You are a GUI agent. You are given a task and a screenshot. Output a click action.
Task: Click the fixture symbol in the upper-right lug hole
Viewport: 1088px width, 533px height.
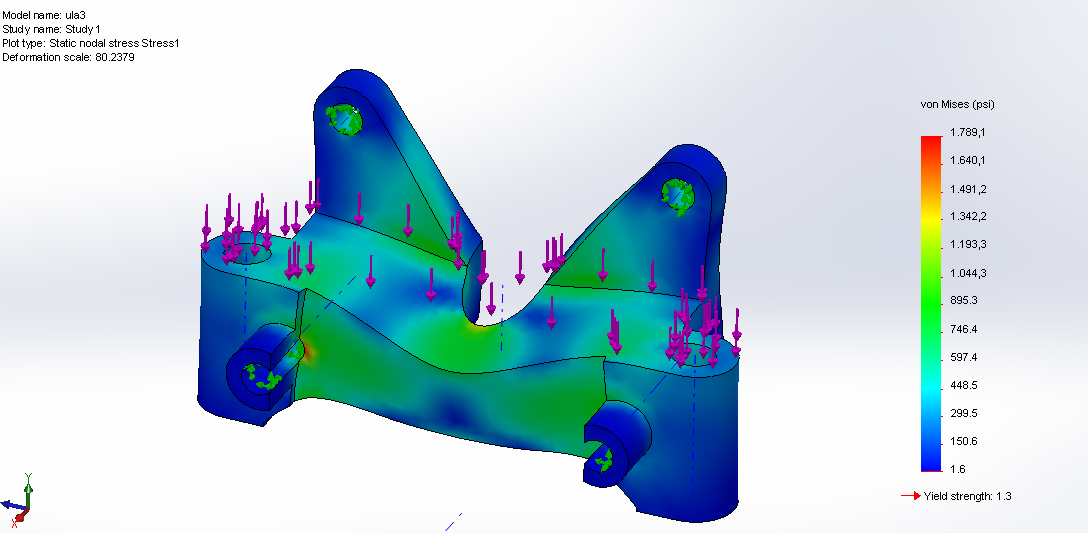coord(677,195)
